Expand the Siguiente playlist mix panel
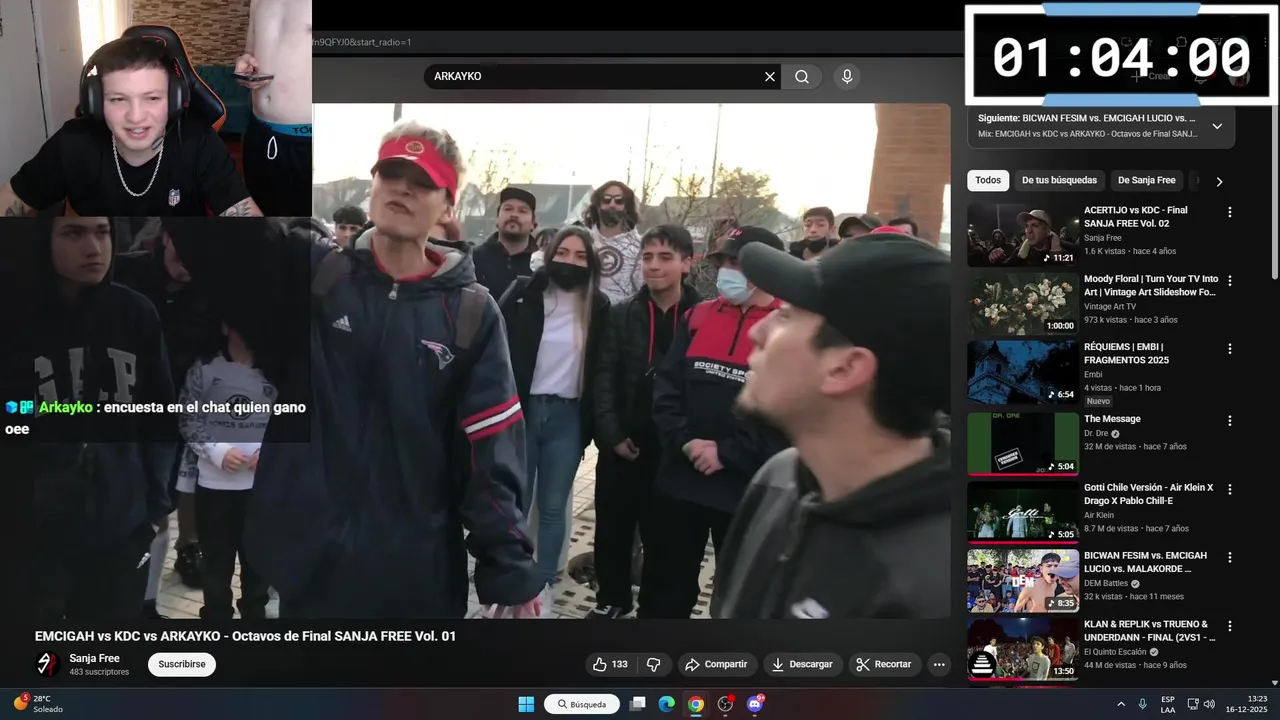This screenshot has width=1280, height=720. click(x=1217, y=126)
